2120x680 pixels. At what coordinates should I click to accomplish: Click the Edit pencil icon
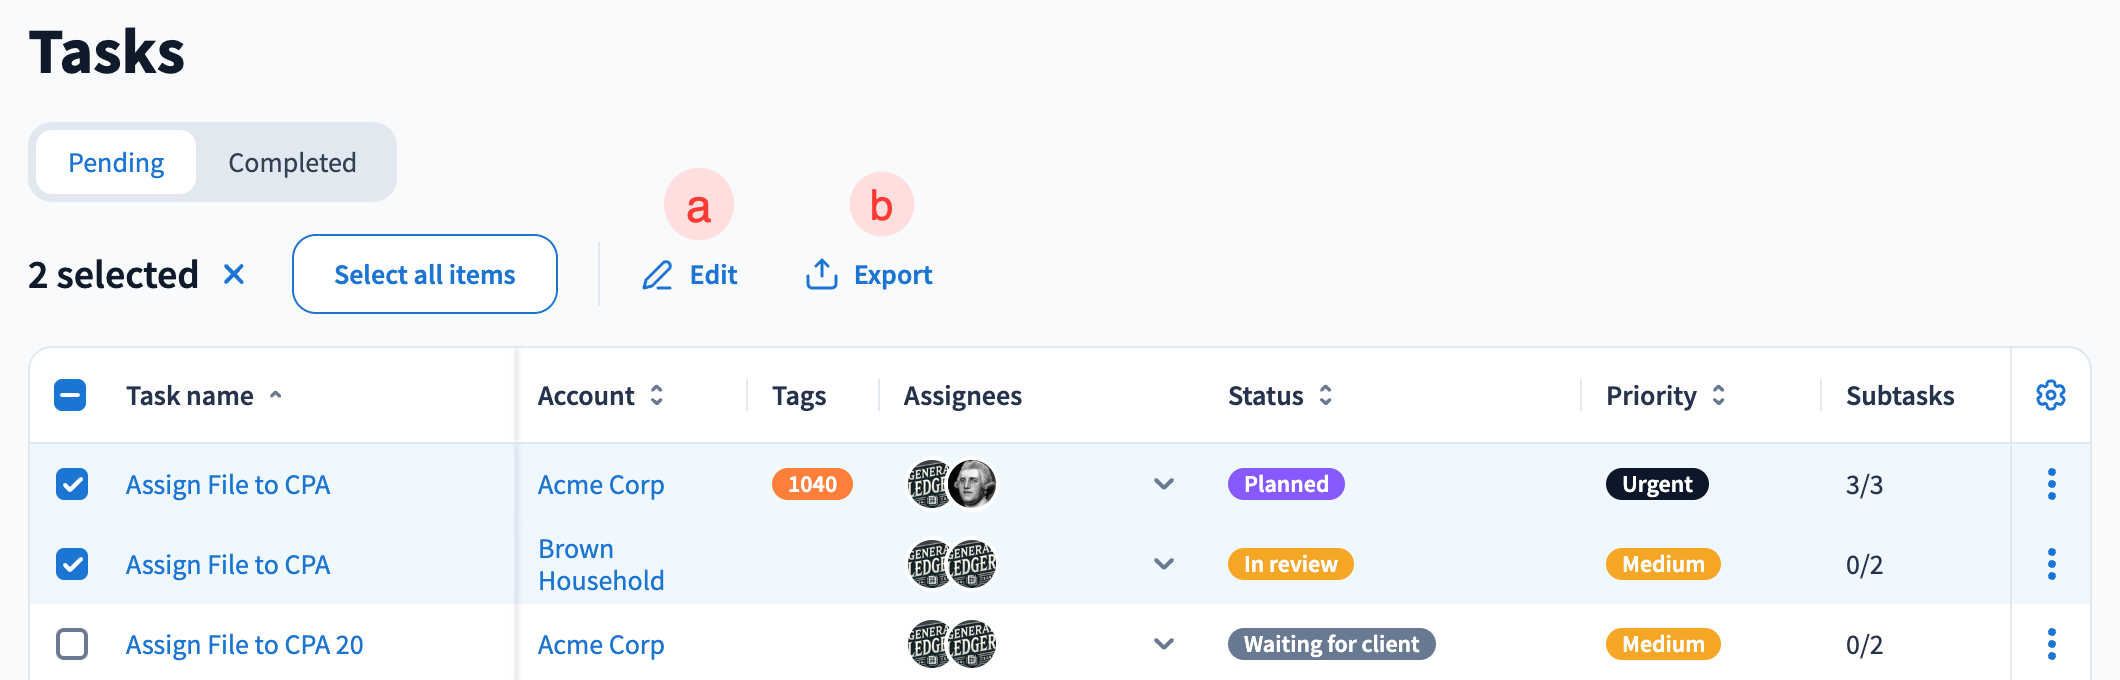[x=657, y=275]
